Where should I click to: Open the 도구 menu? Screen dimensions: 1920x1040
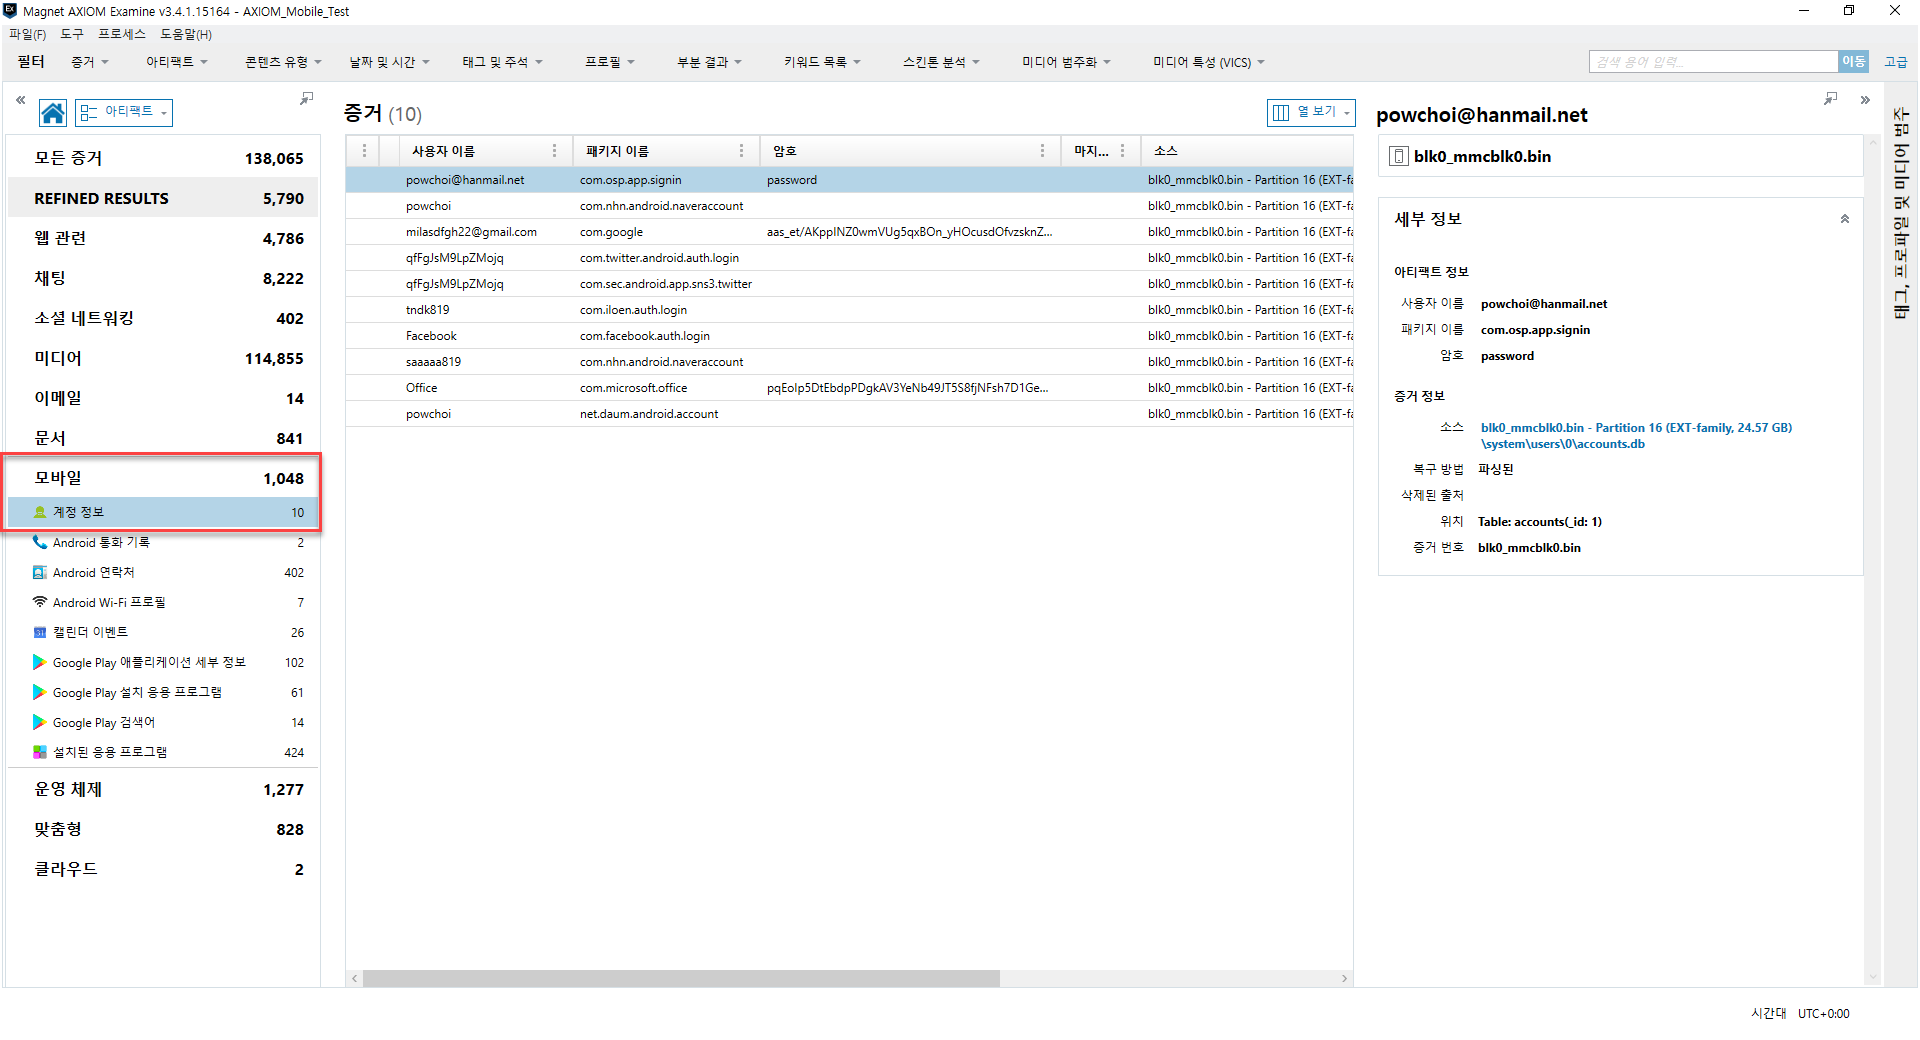[x=72, y=34]
